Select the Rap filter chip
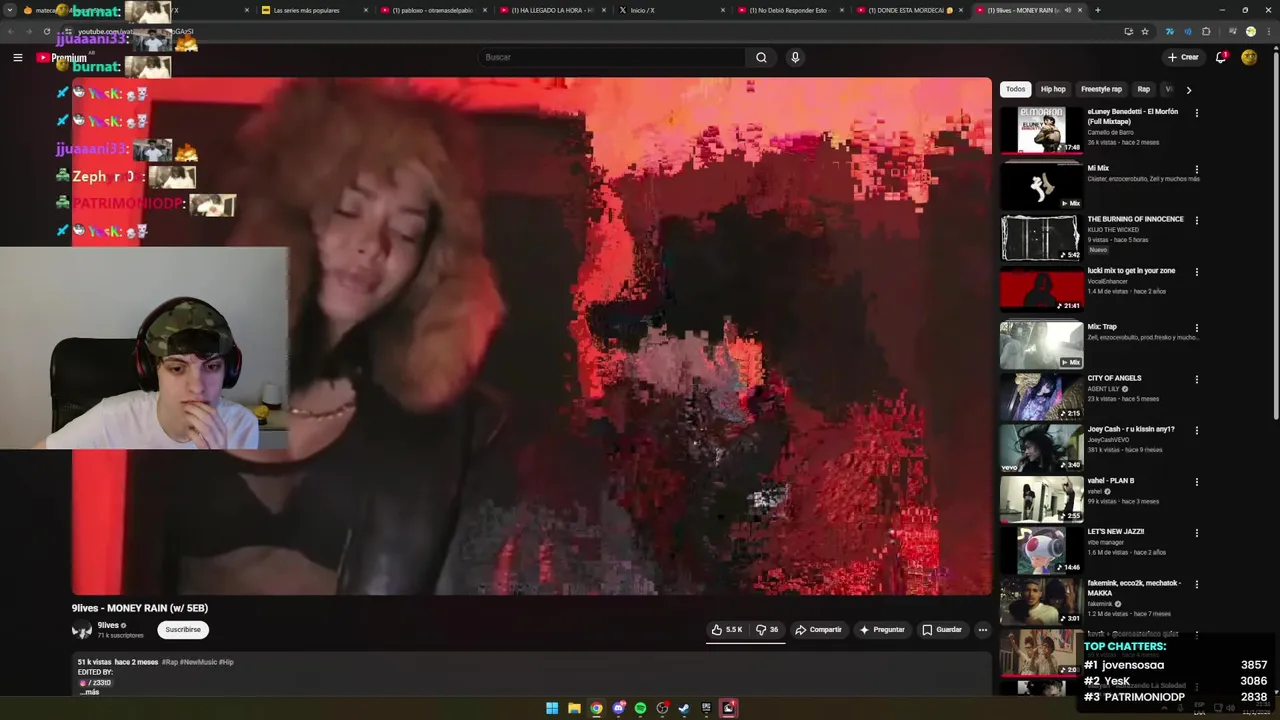 point(1143,89)
